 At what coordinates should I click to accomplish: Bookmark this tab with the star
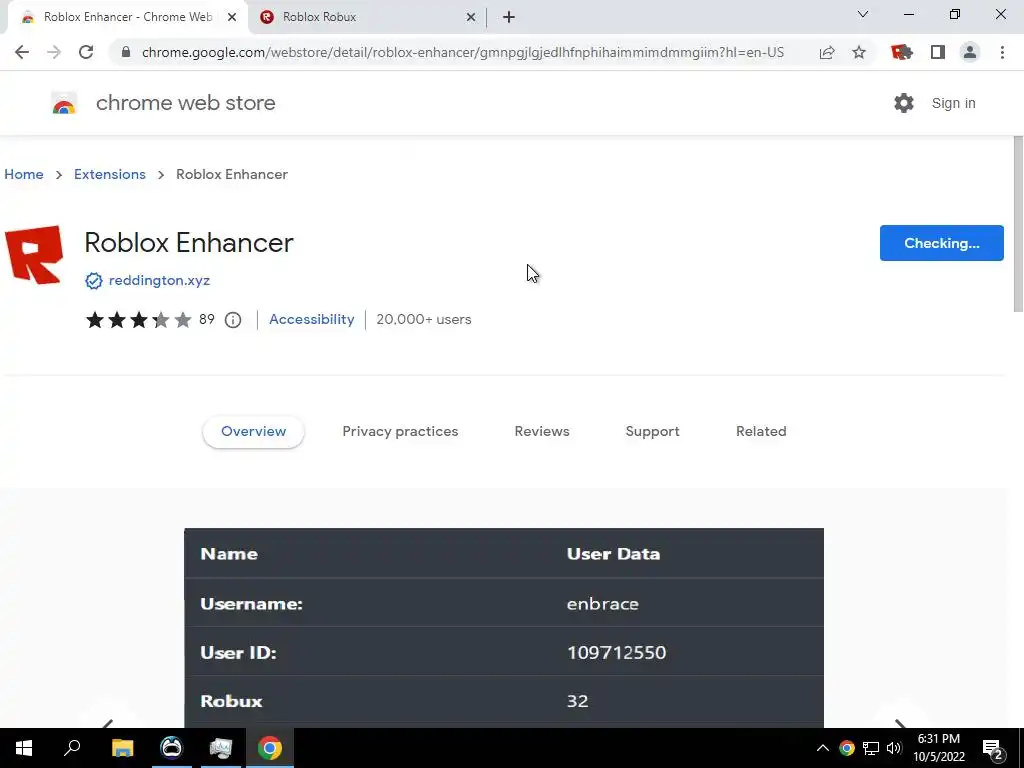[x=859, y=52]
